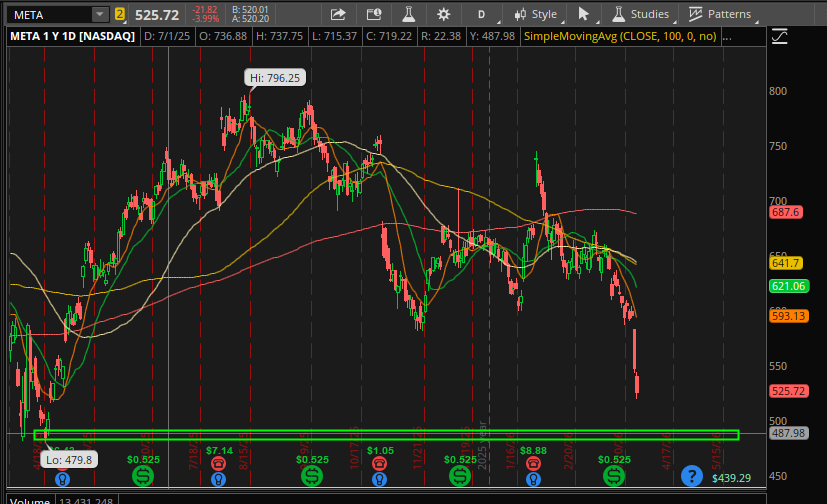Expand the ellipsis after SimpleMovingAvg label
The height and width of the screenshot is (504, 827).
click(x=727, y=36)
